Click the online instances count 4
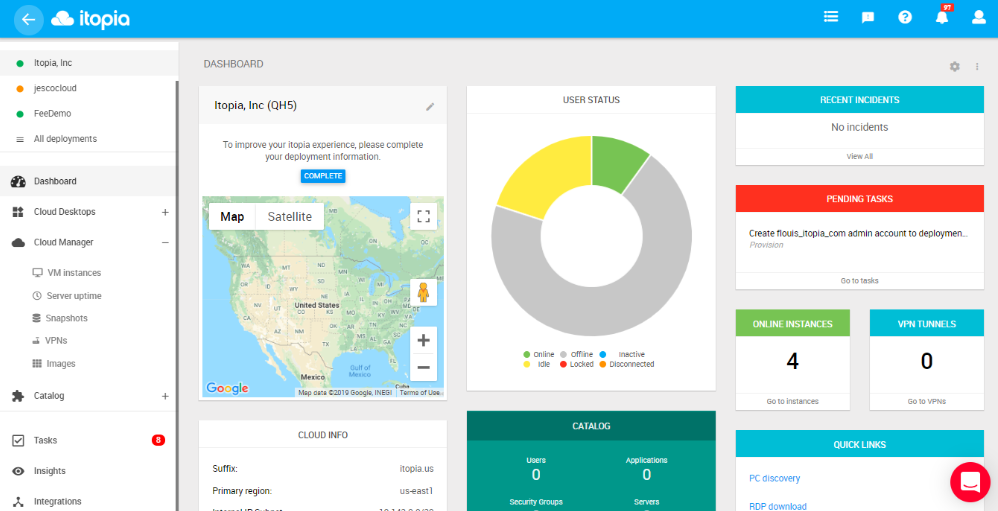Screen dimensions: 998x511 (792, 361)
